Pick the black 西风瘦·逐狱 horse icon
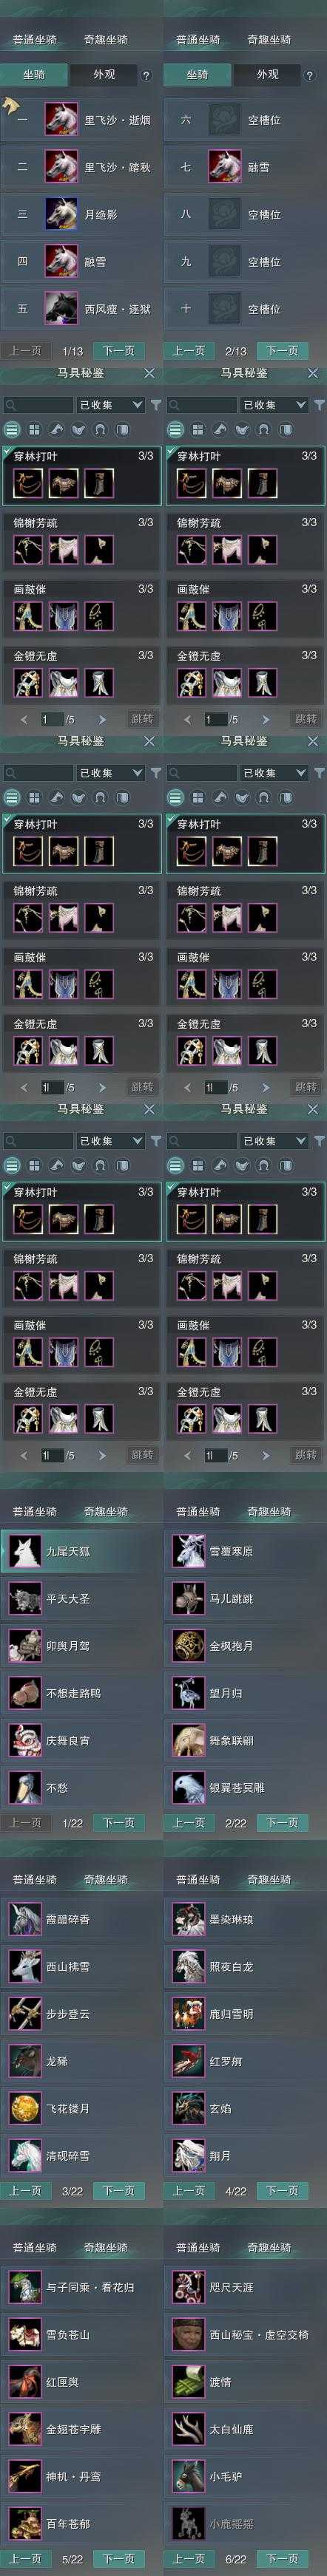 (61, 308)
